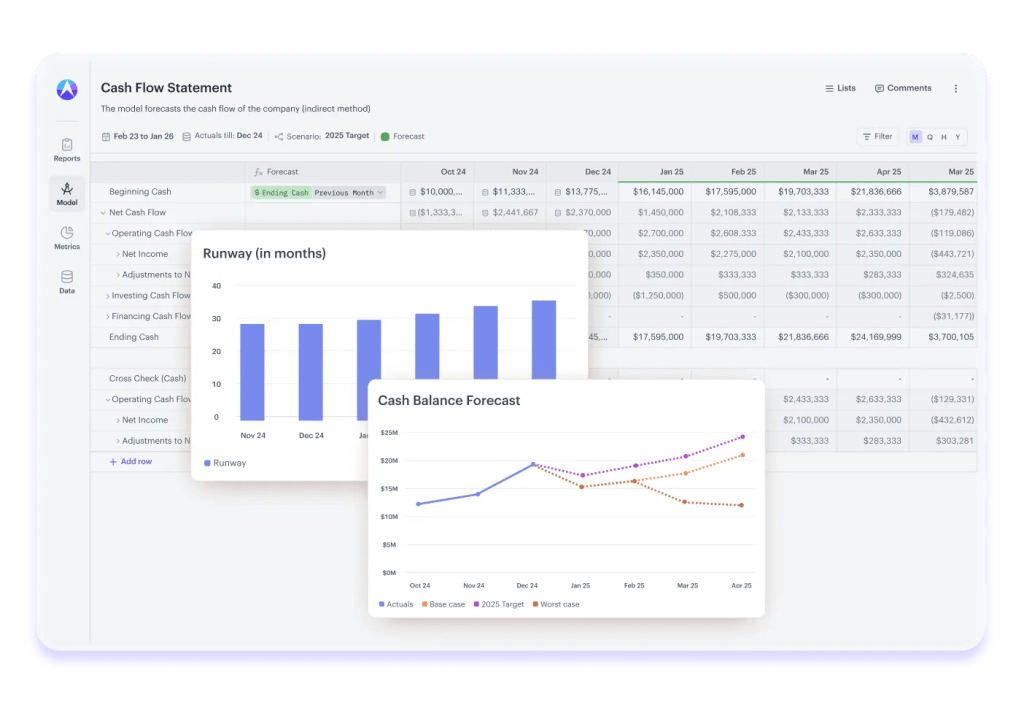Expand the Investing Cash Flow row
This screenshot has width=1024, height=705.
click(111, 296)
